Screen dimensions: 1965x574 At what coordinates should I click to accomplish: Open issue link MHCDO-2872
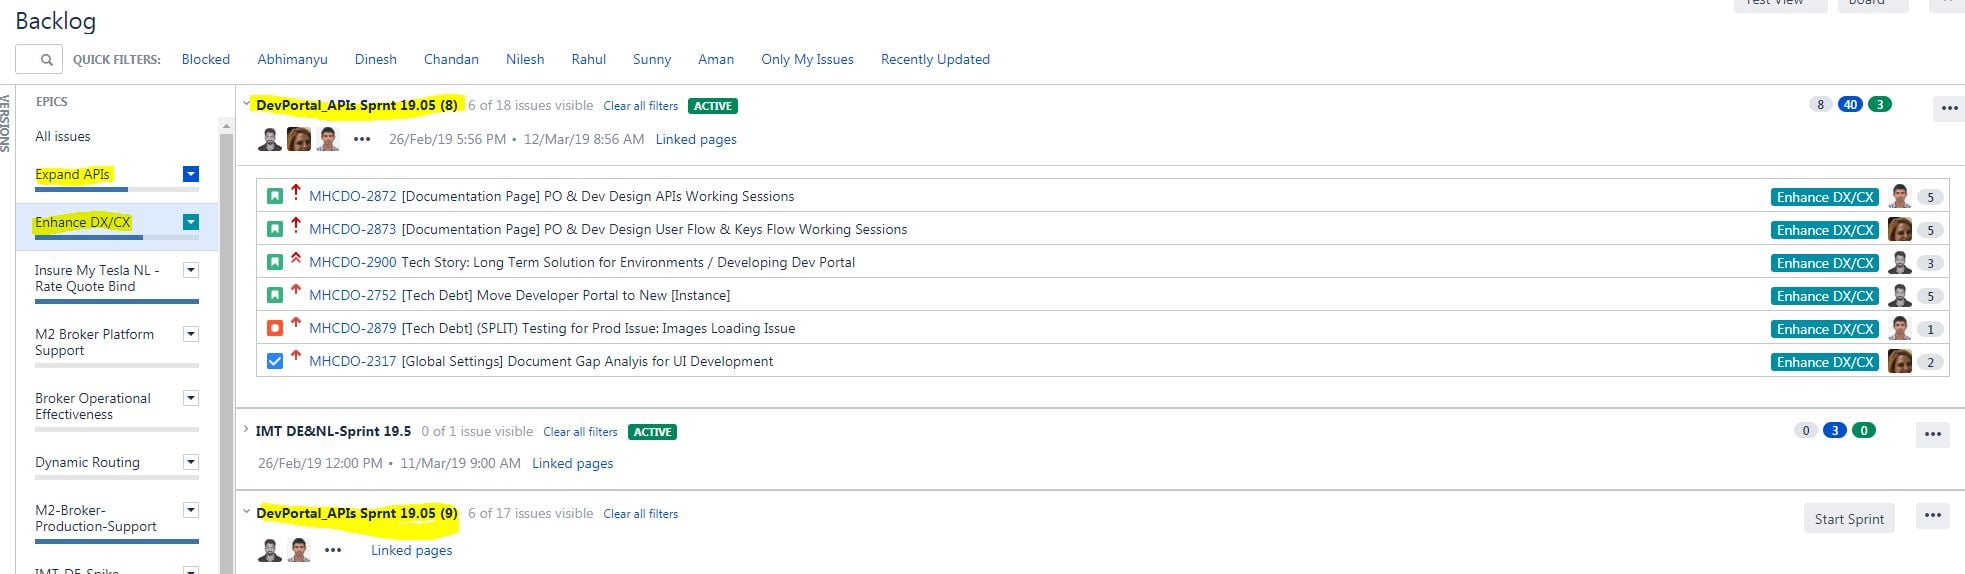coord(353,197)
